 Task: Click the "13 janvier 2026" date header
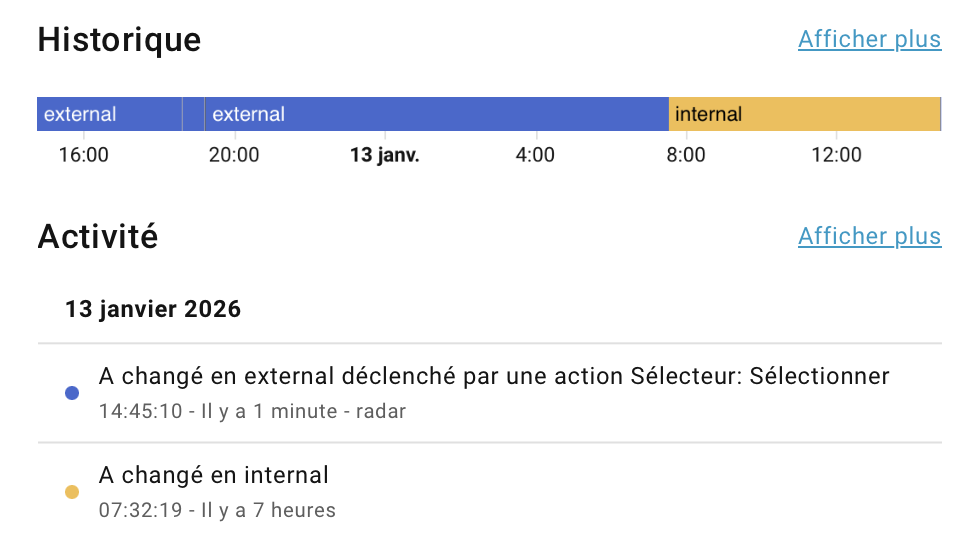pyautogui.click(x=153, y=309)
